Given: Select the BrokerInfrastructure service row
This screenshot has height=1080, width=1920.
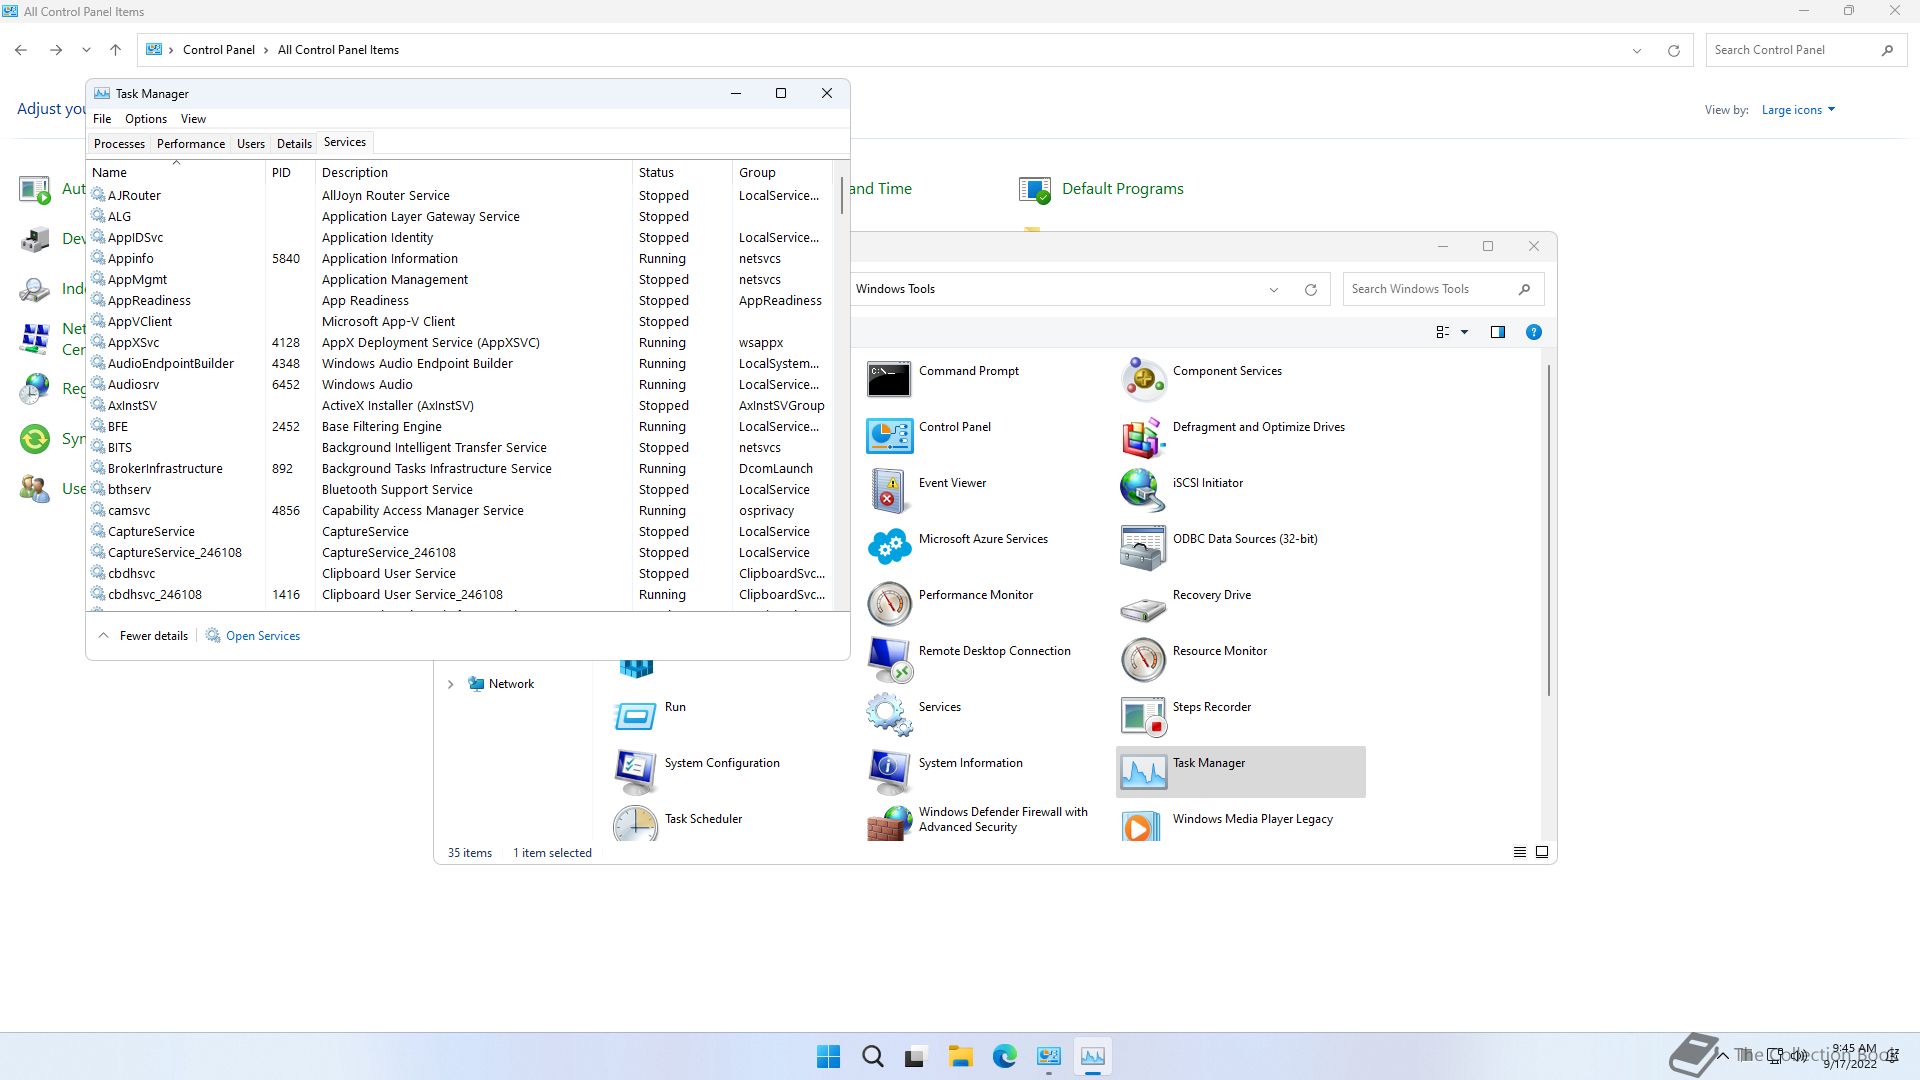Looking at the screenshot, I should [460, 469].
